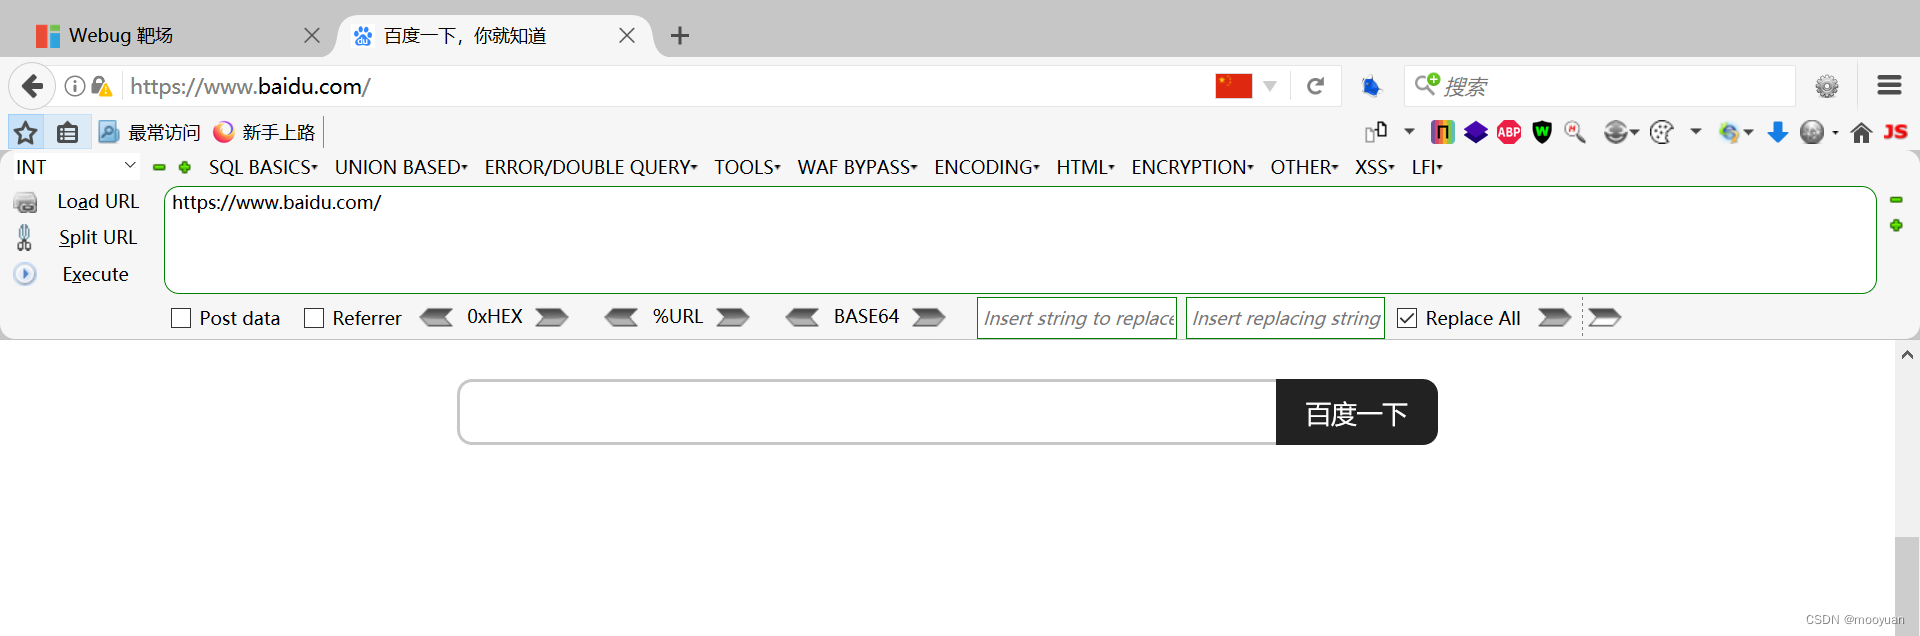Screen dimensions: 1920x636
Task: Shrink URL box with right-side green minus
Action: point(1896,200)
